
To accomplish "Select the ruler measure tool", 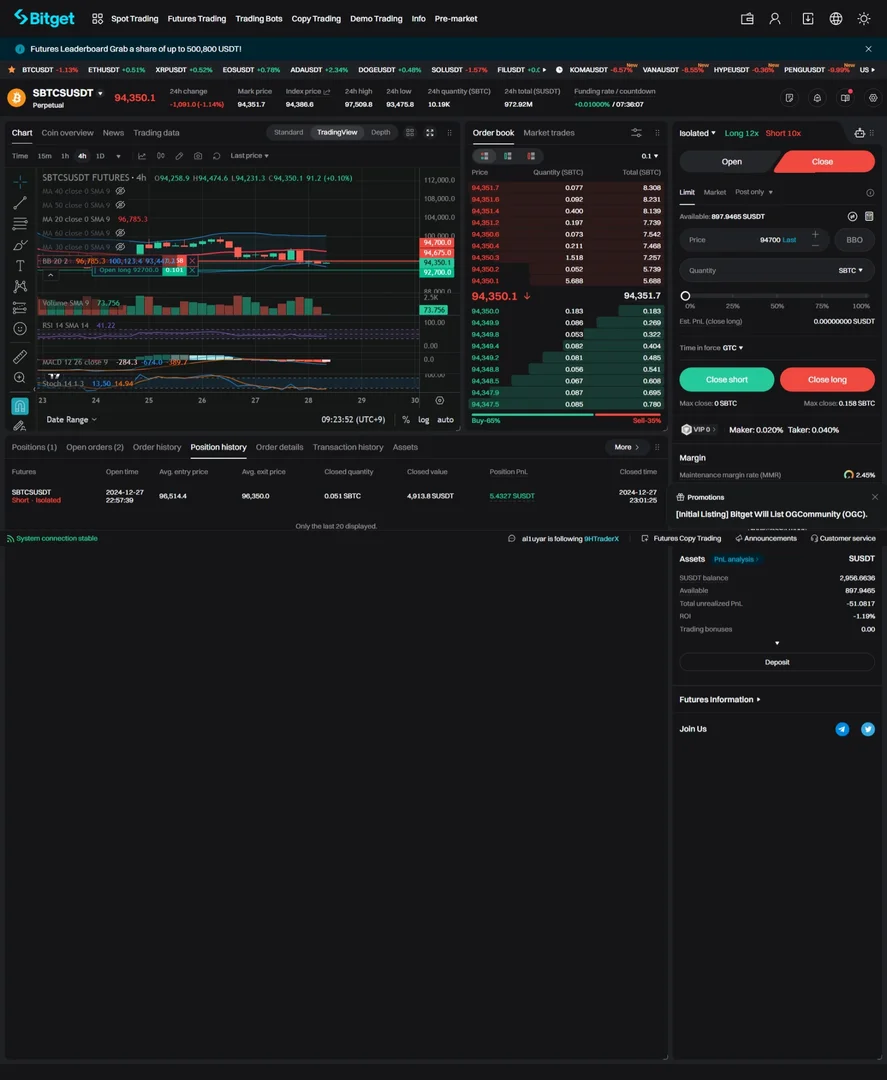I will 20,356.
